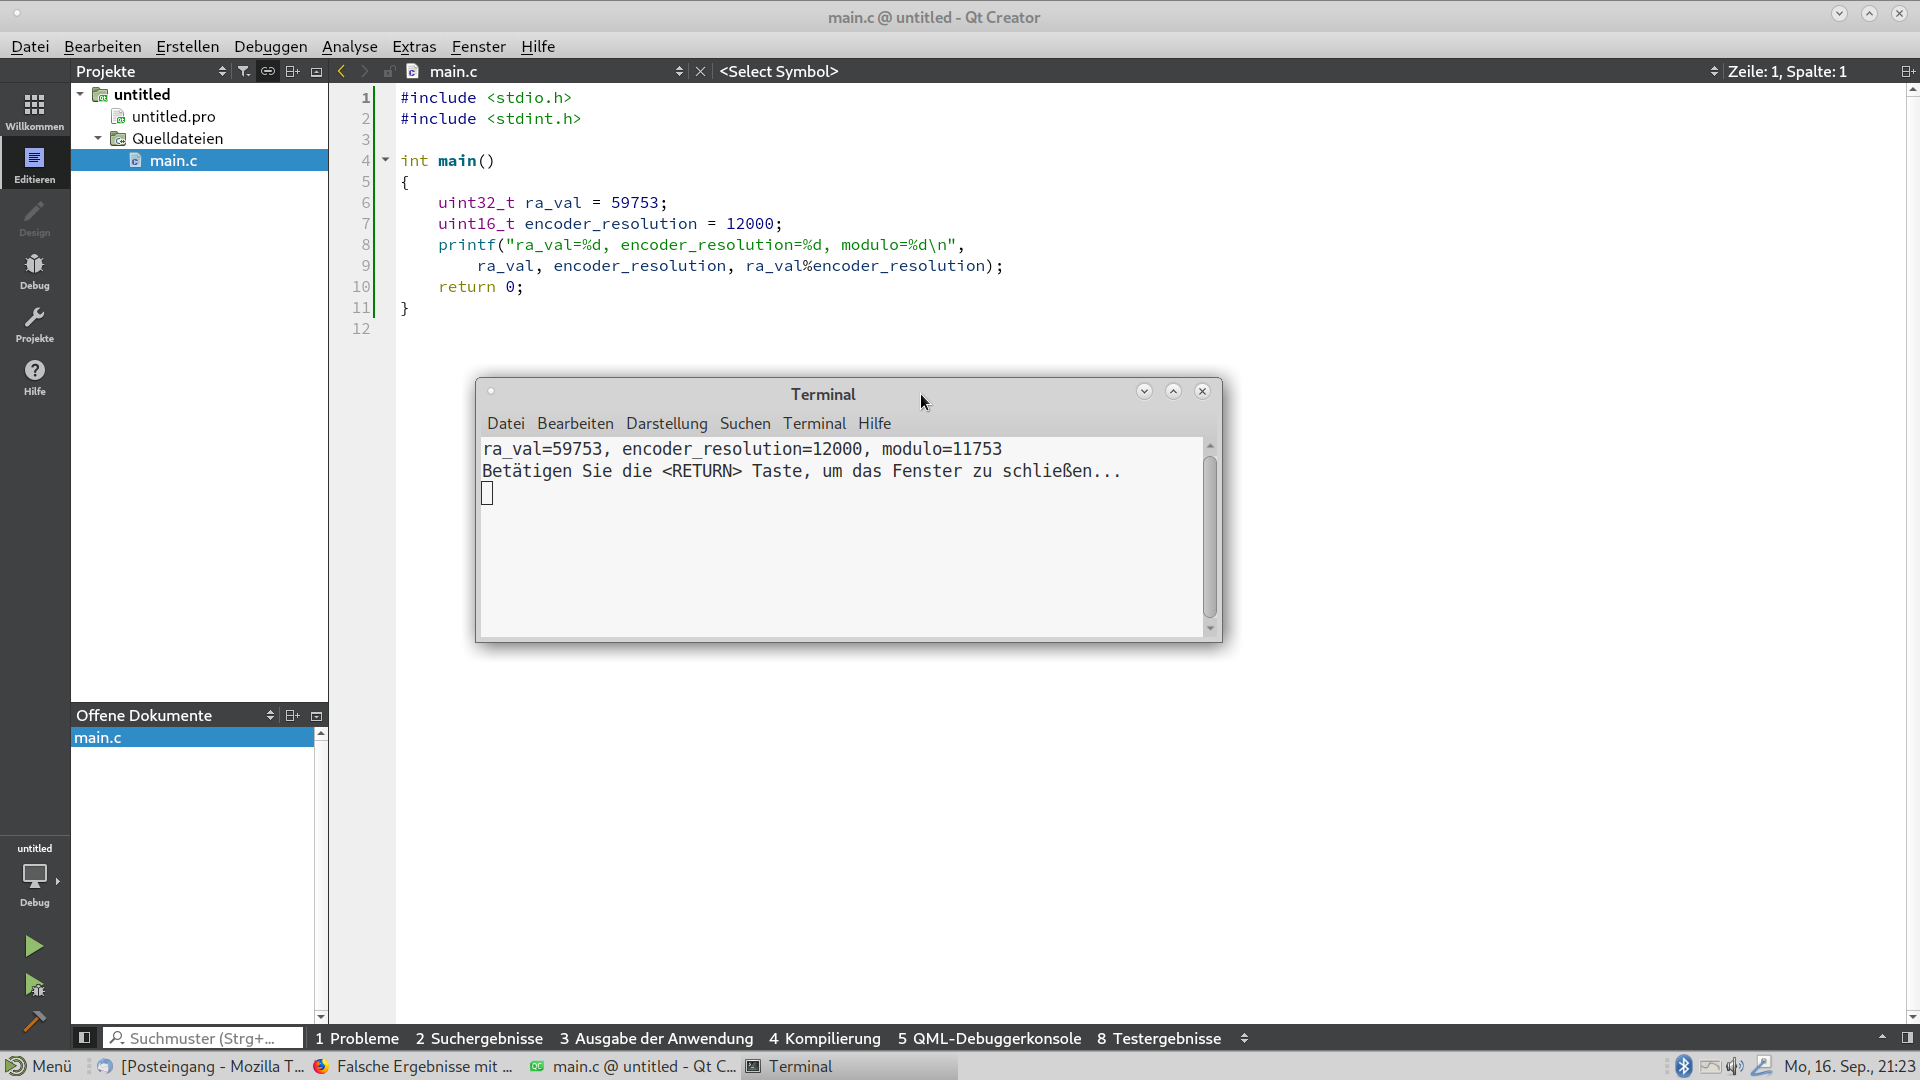
Task: Switch to Debug mode in sidebar
Action: 35,270
